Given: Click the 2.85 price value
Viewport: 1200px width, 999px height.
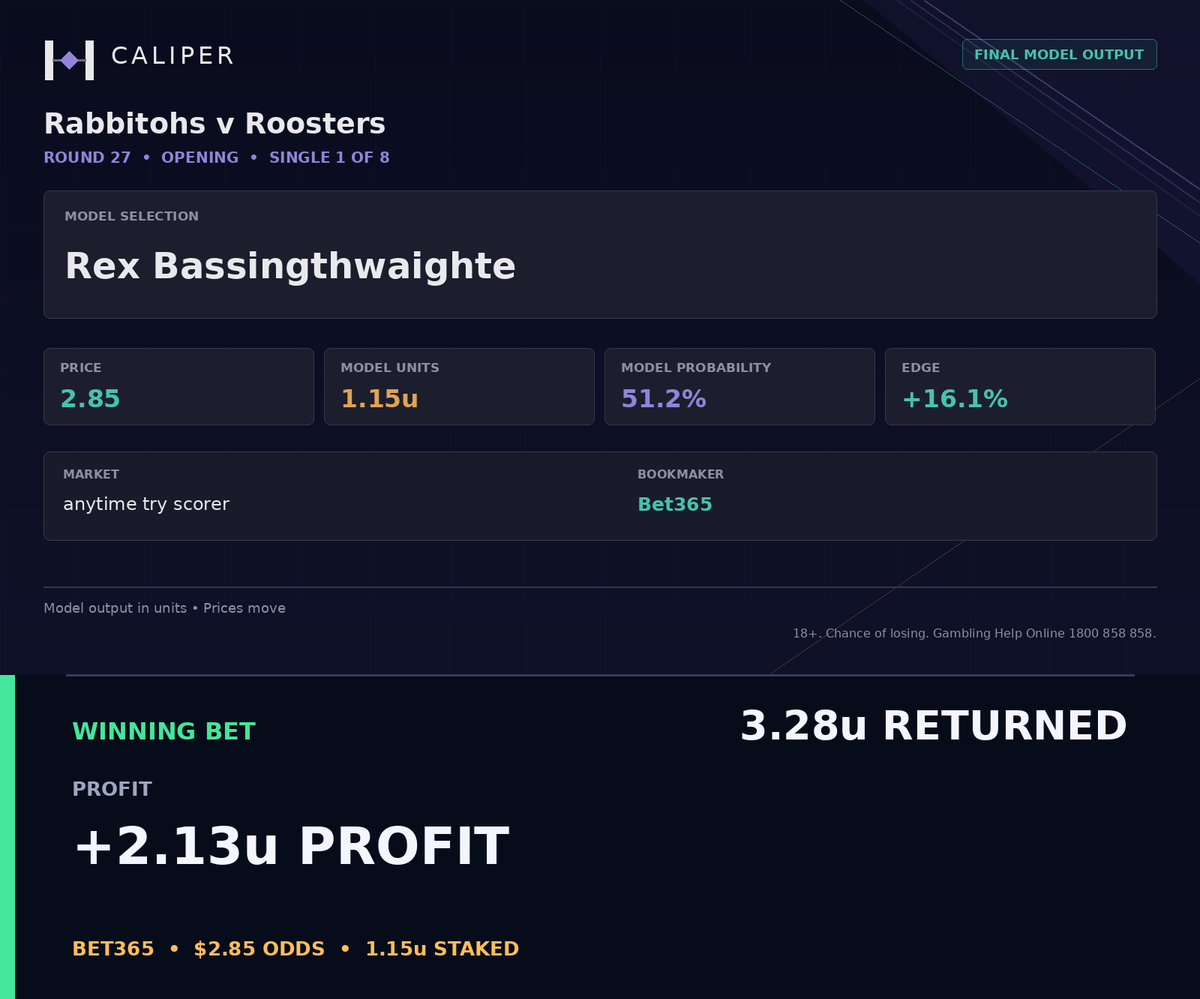Looking at the screenshot, I should [x=90, y=399].
